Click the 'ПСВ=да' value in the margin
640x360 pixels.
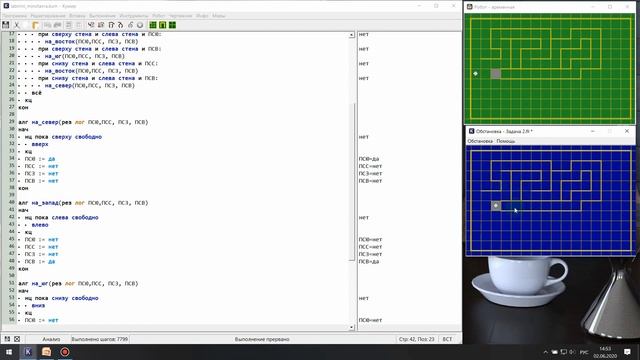coord(369,262)
